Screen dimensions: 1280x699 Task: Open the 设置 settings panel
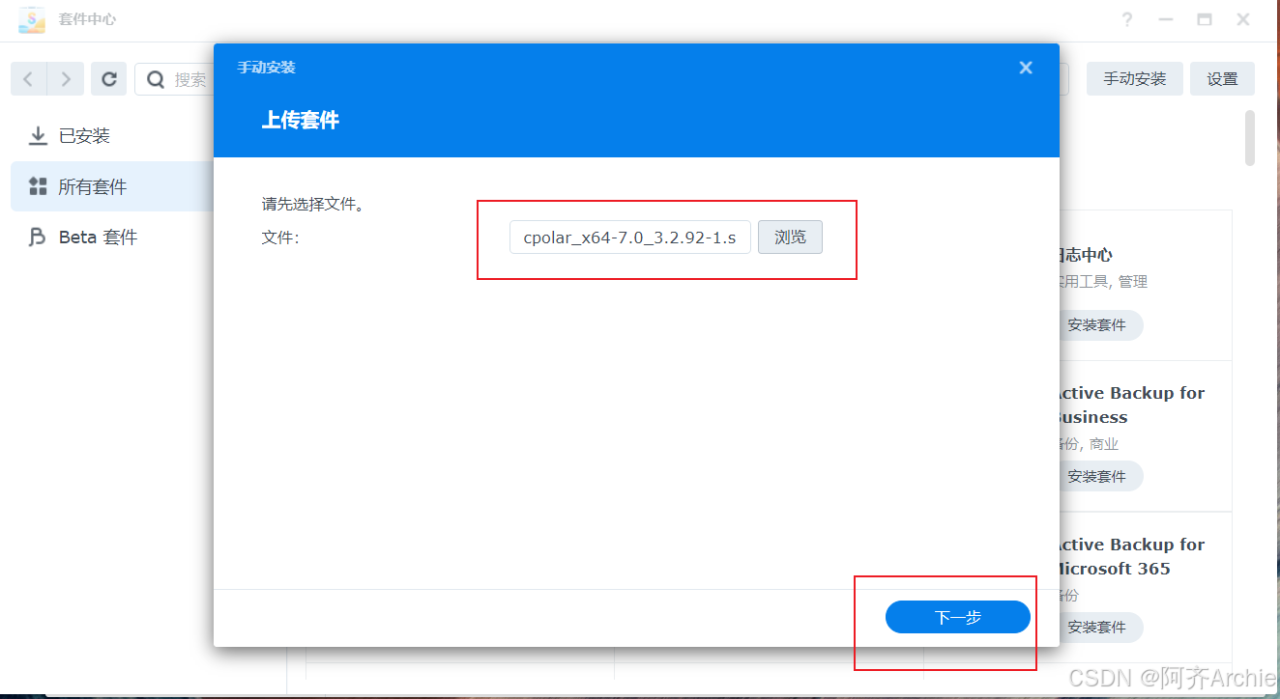click(1222, 79)
